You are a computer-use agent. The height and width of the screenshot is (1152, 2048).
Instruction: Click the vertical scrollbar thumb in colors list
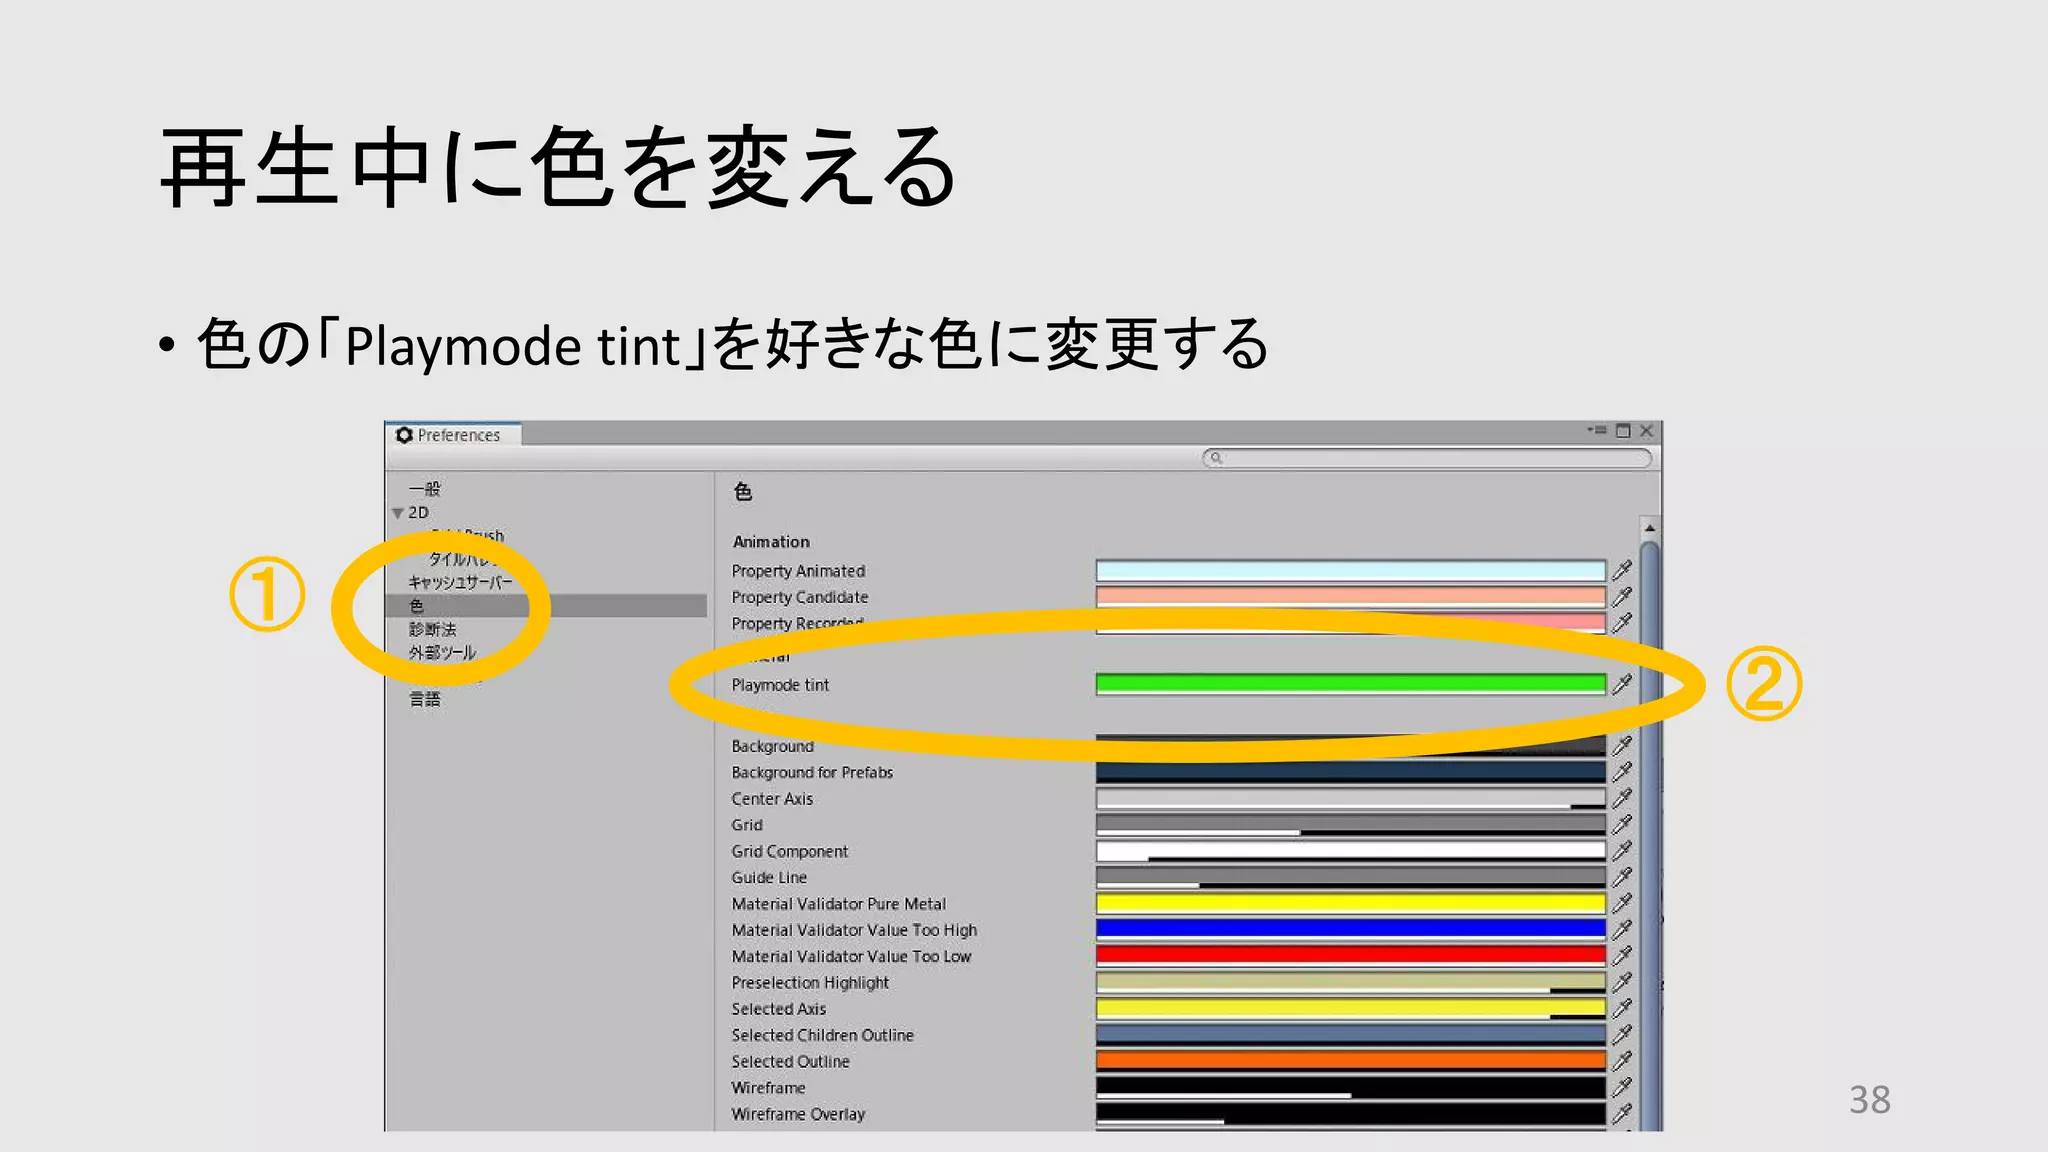tap(1650, 835)
